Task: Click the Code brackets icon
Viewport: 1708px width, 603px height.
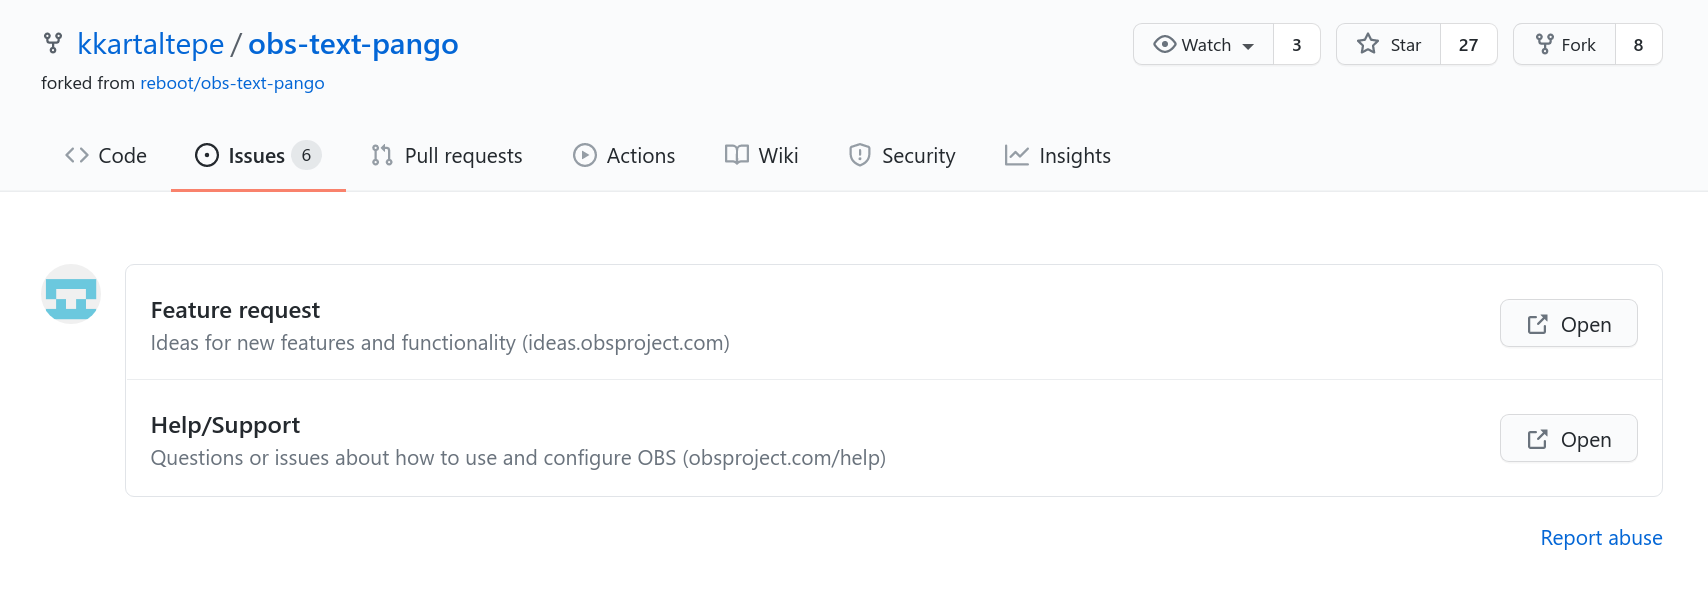Action: (x=77, y=155)
